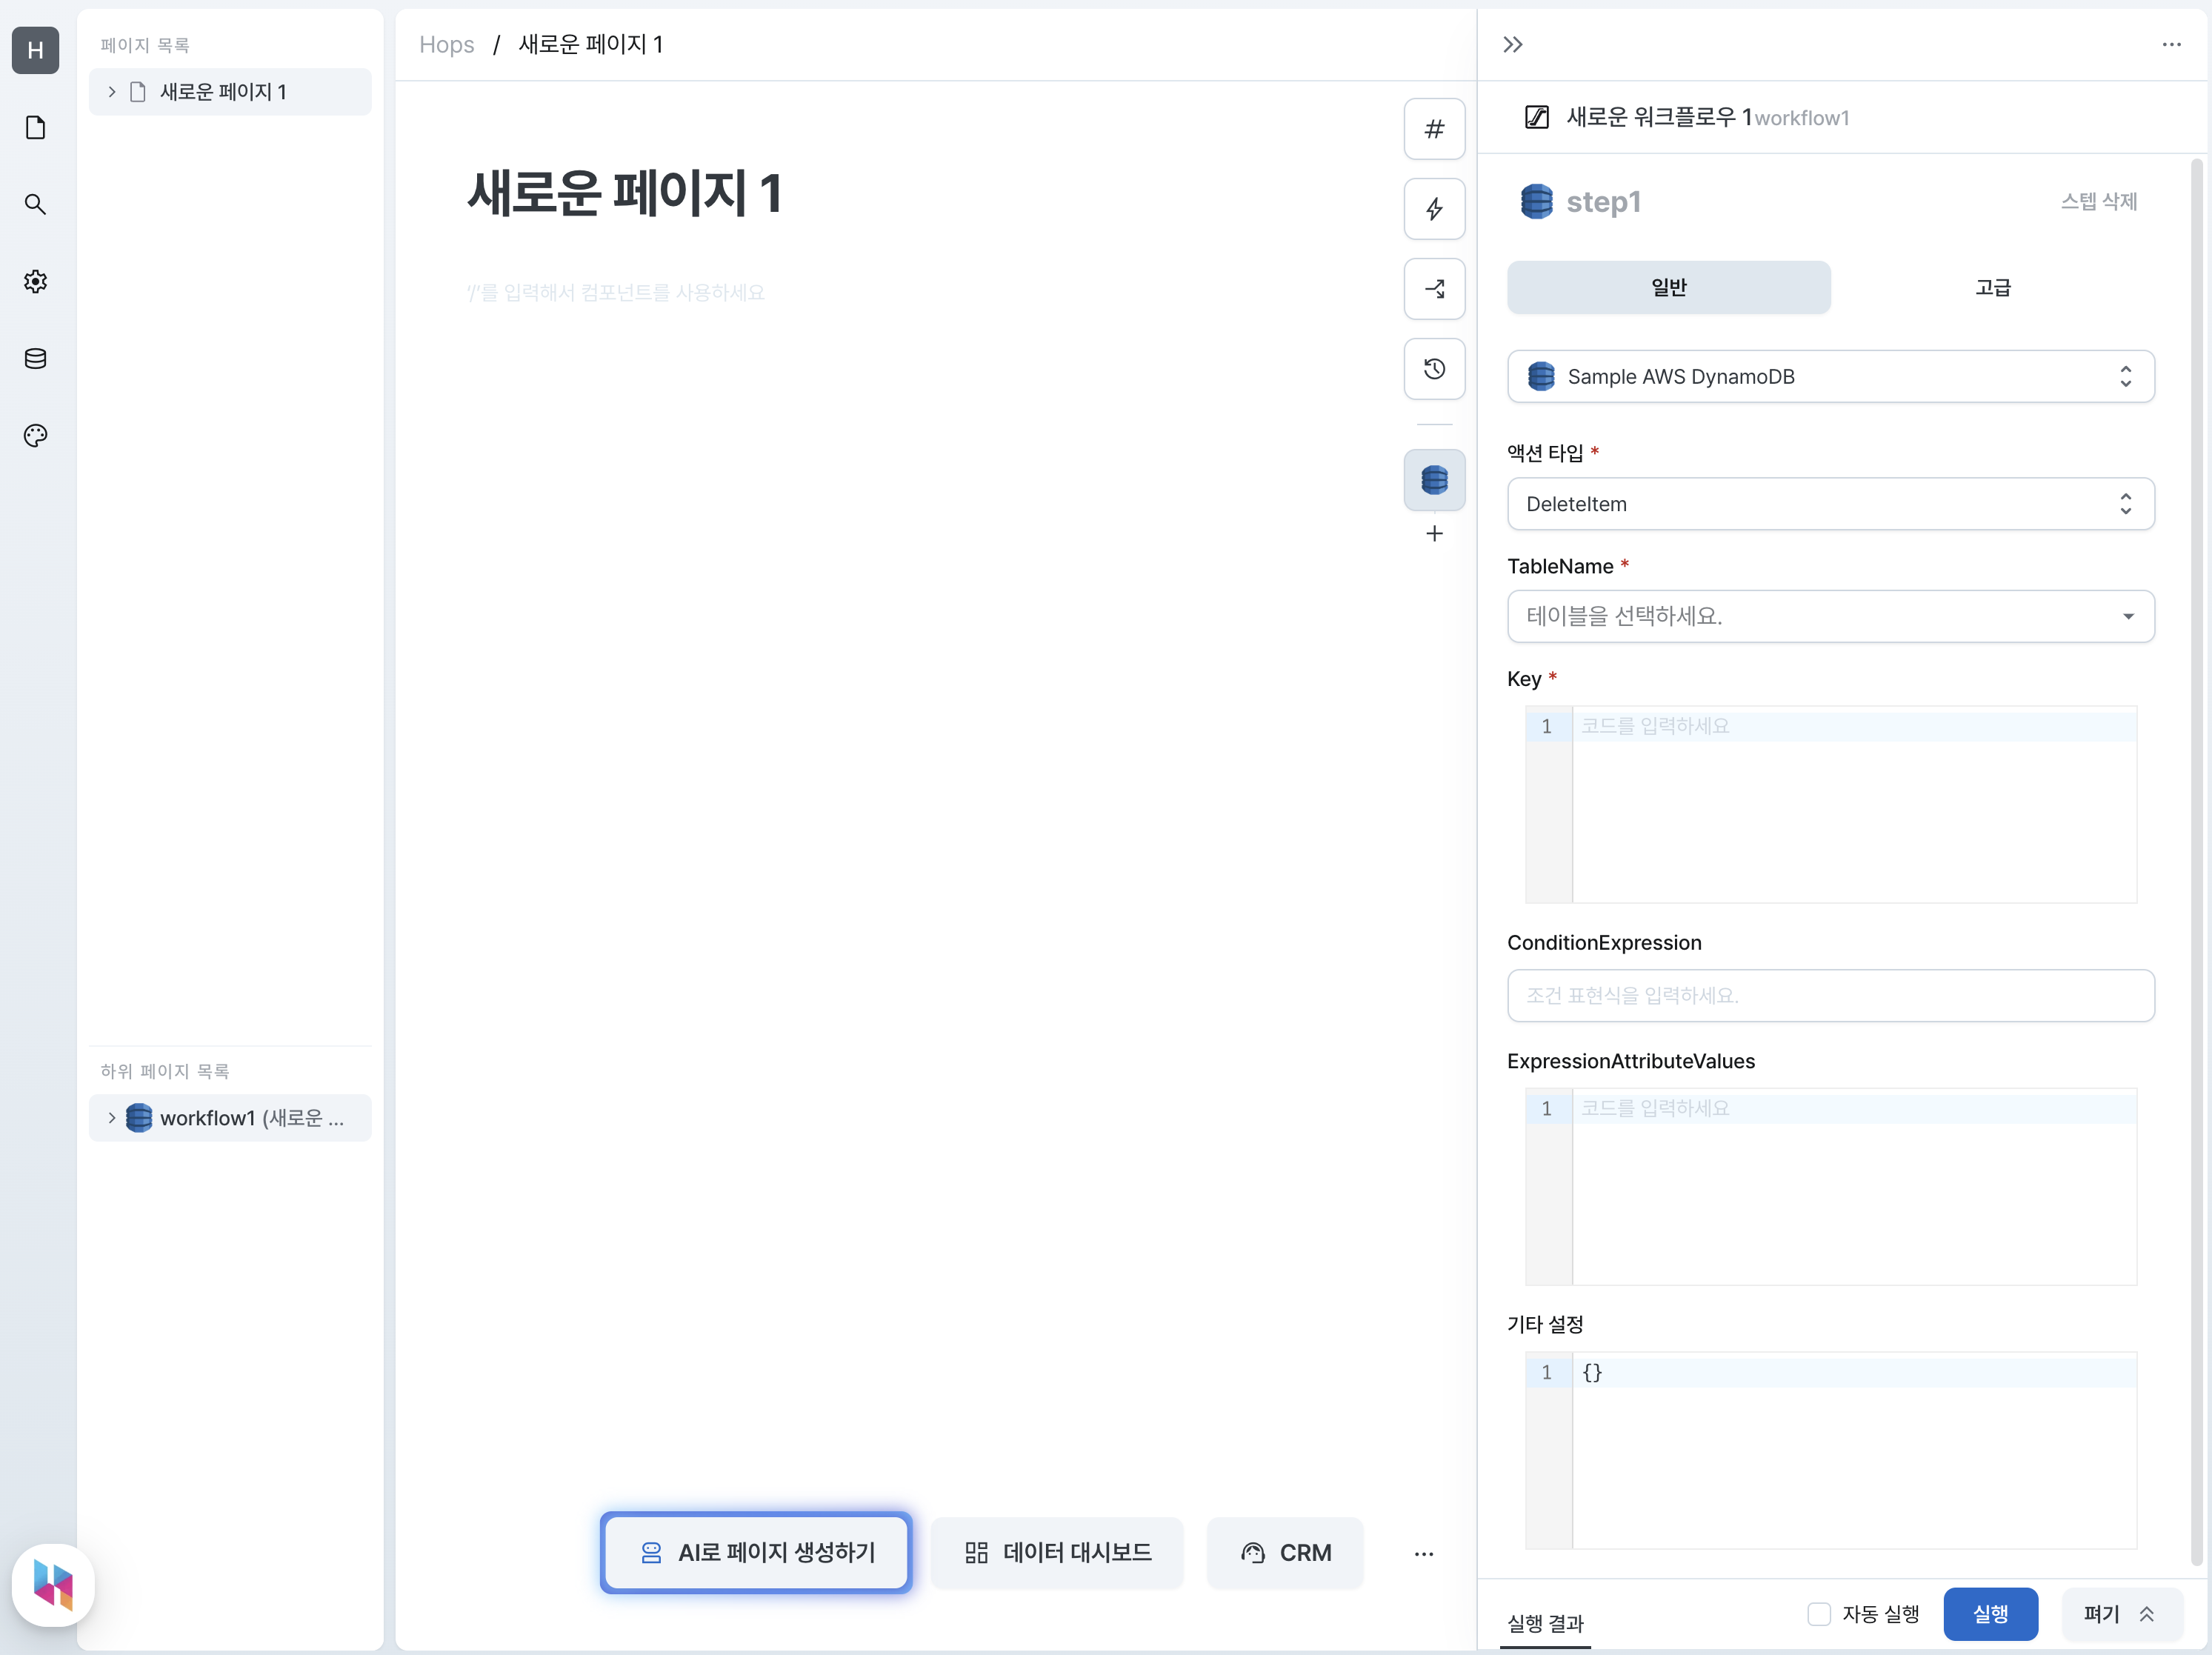Click the '/' component placeholder line

(615, 292)
